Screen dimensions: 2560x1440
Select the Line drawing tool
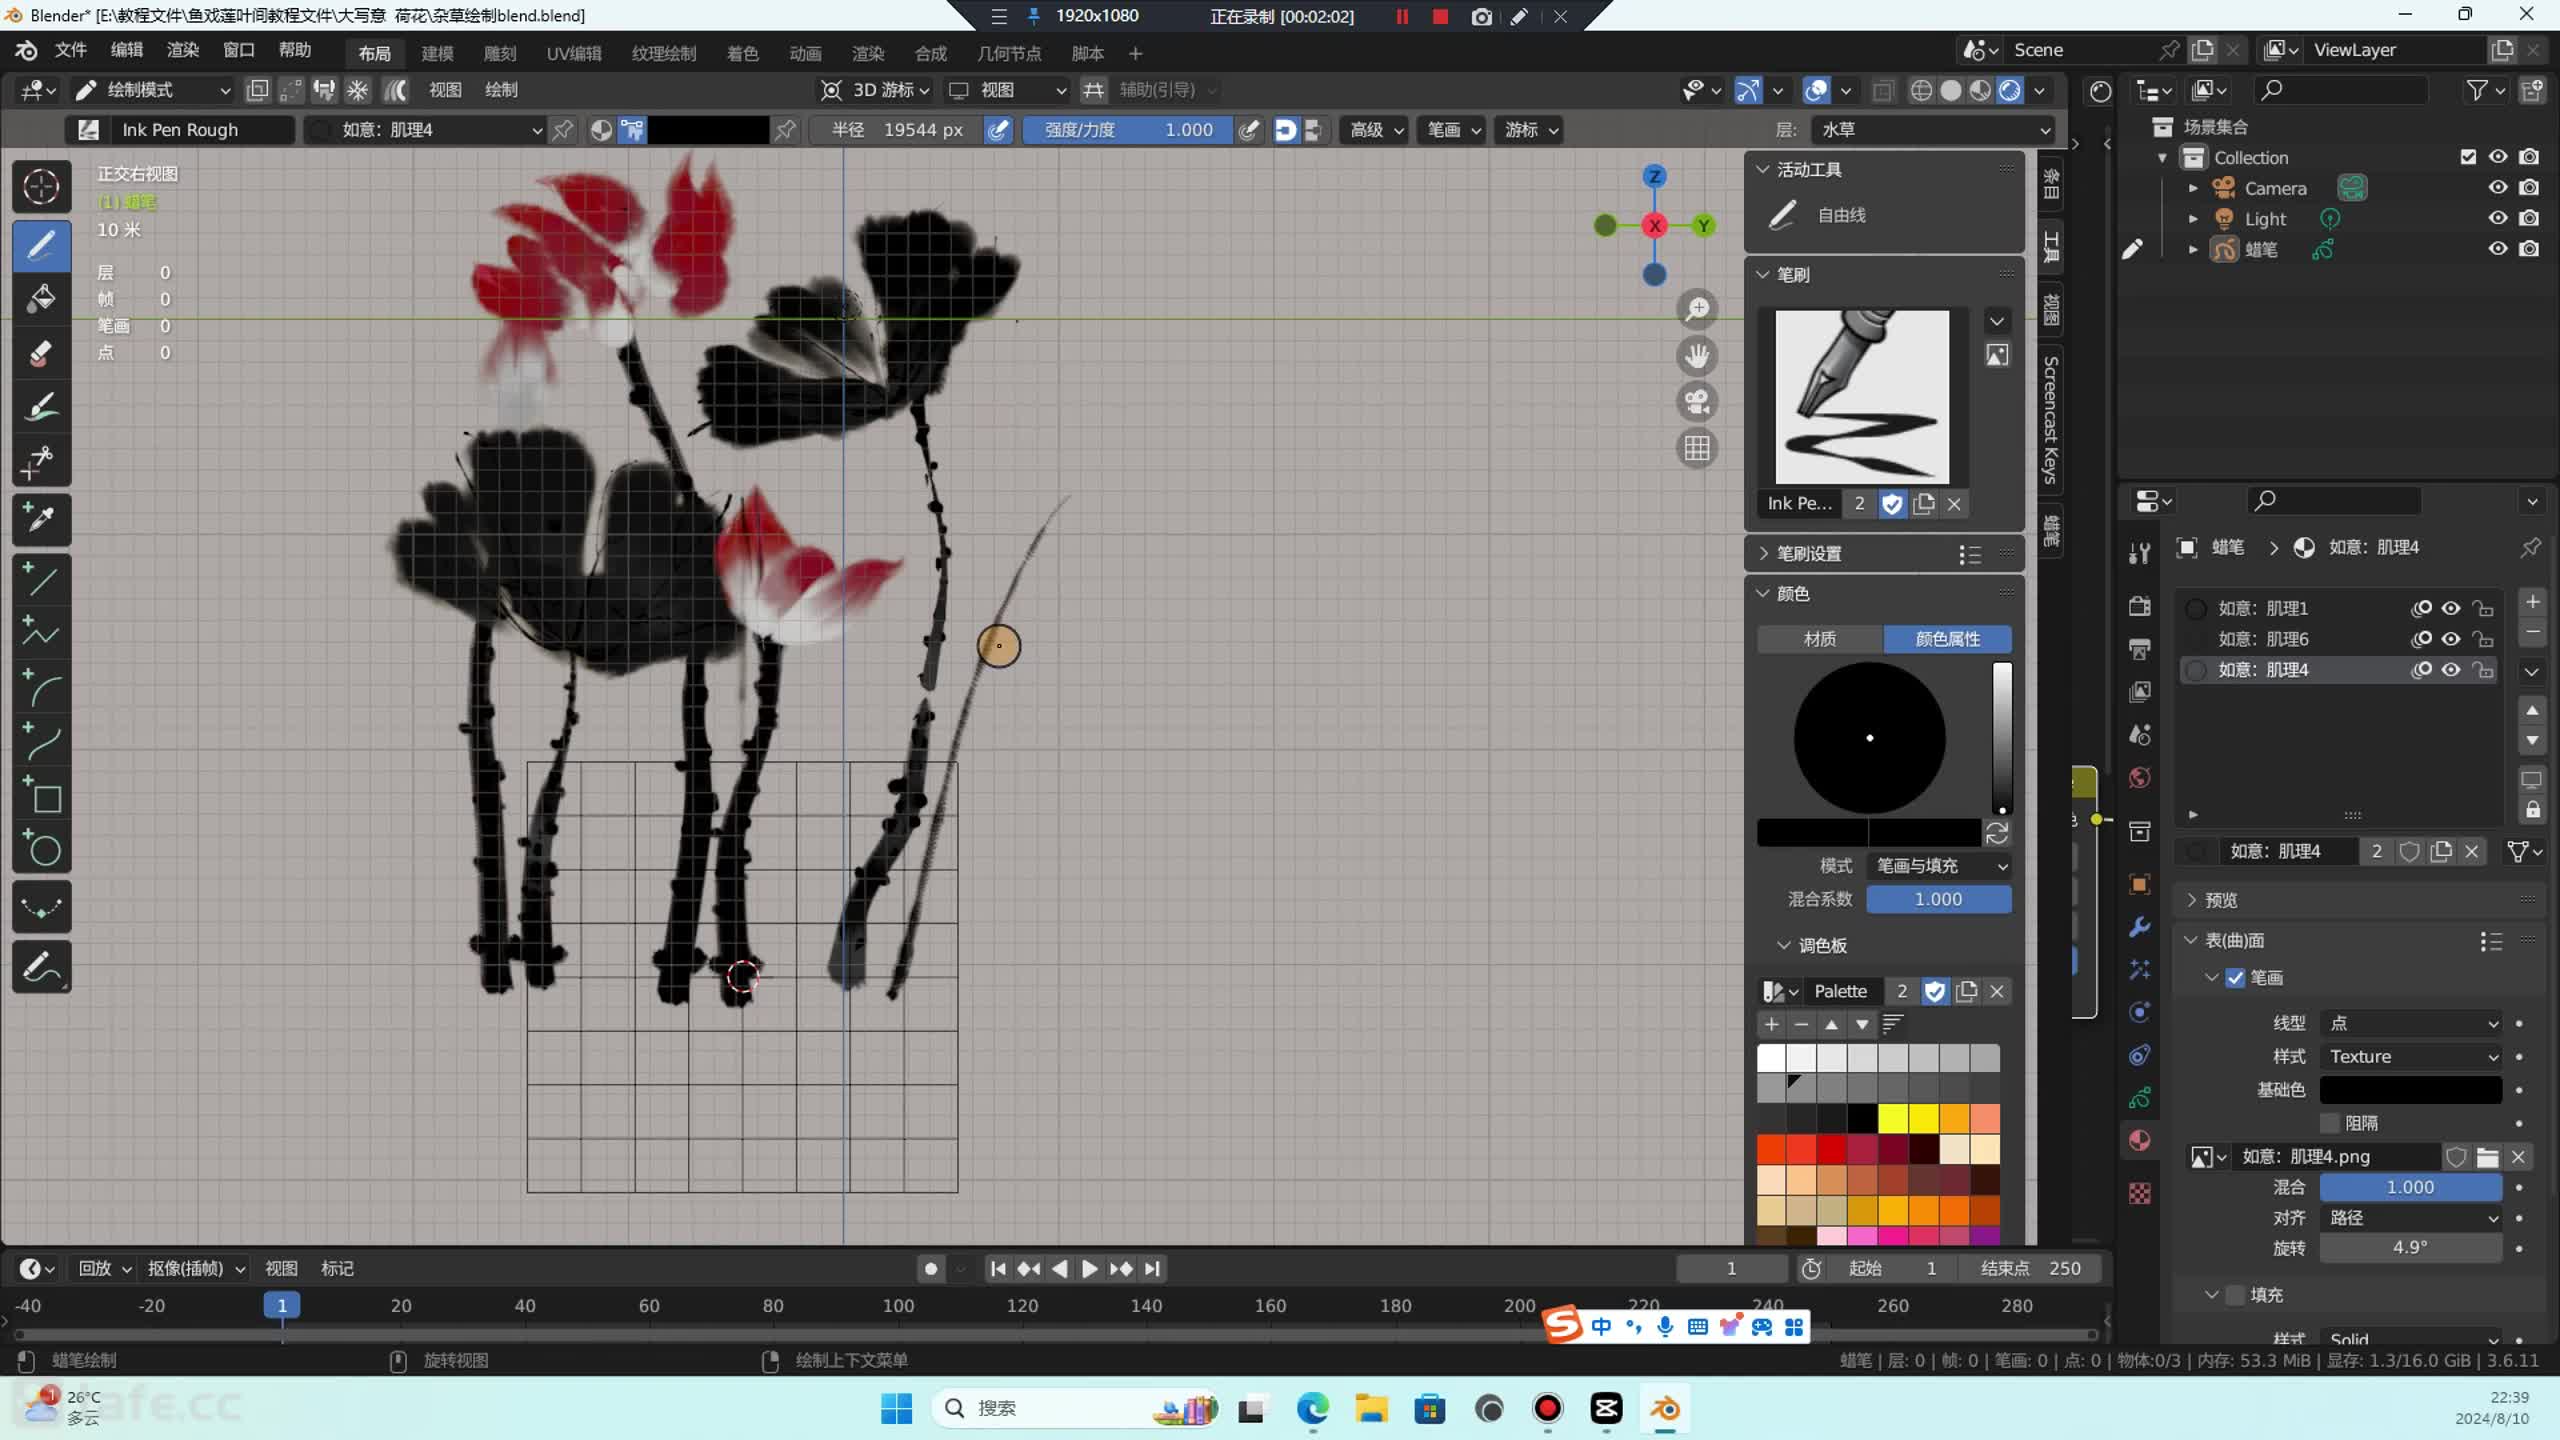[41, 578]
